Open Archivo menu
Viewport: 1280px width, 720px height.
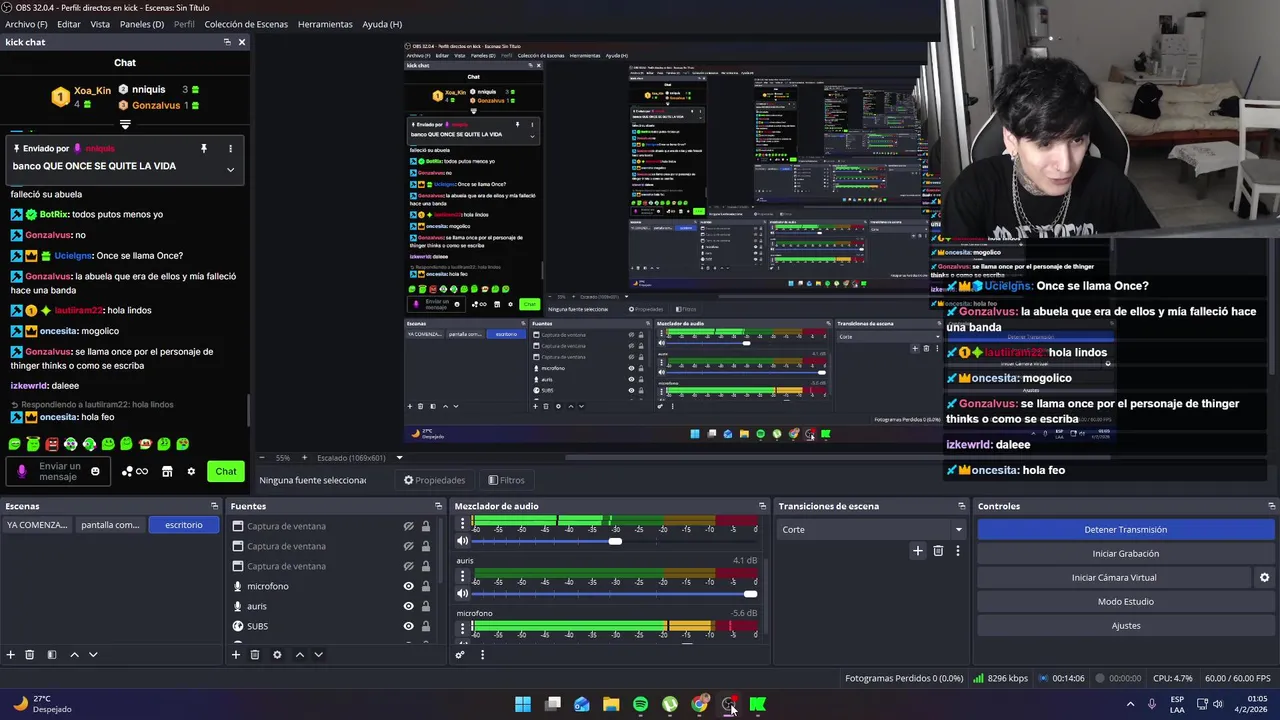point(26,24)
